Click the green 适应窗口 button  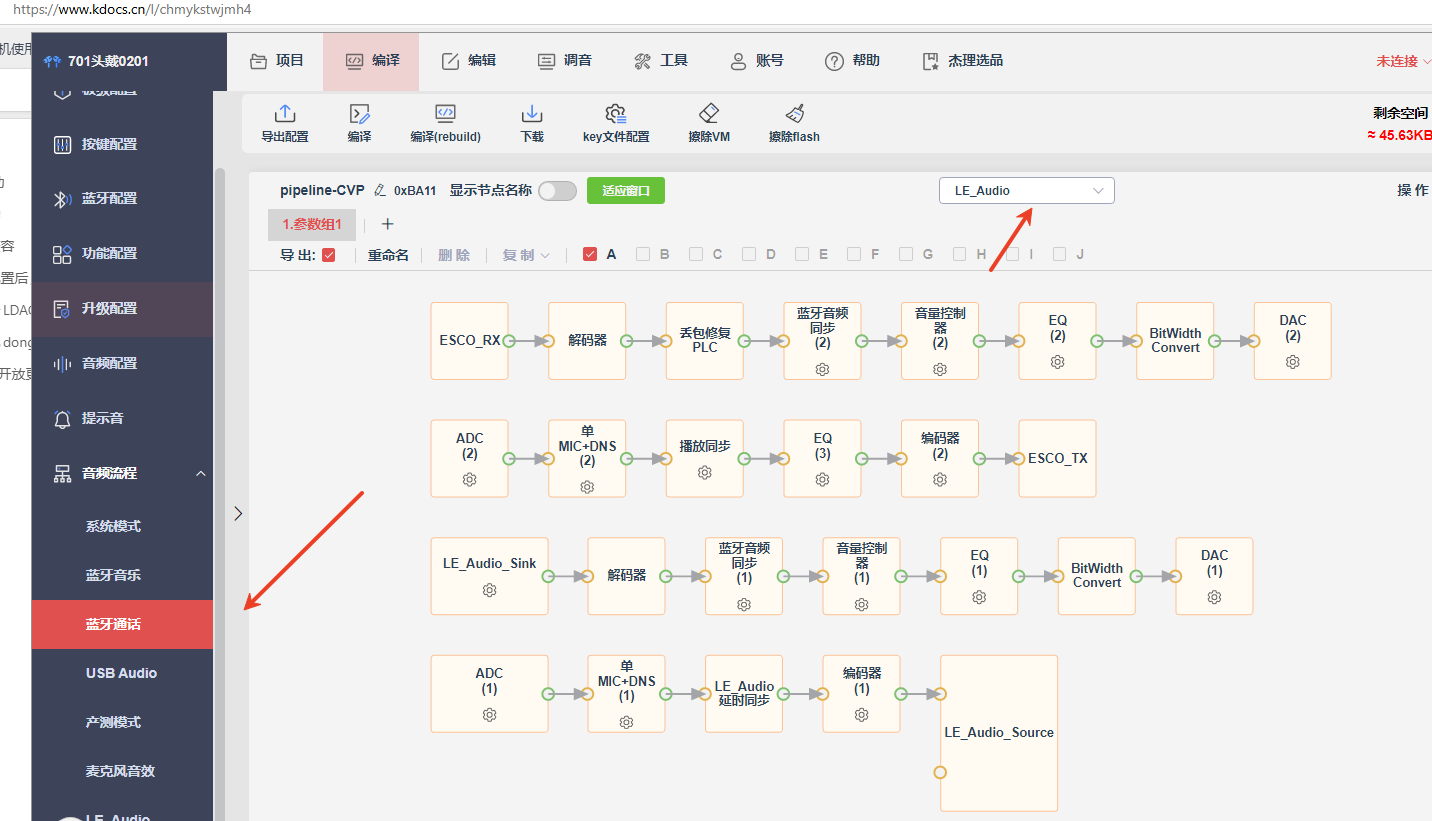point(626,190)
